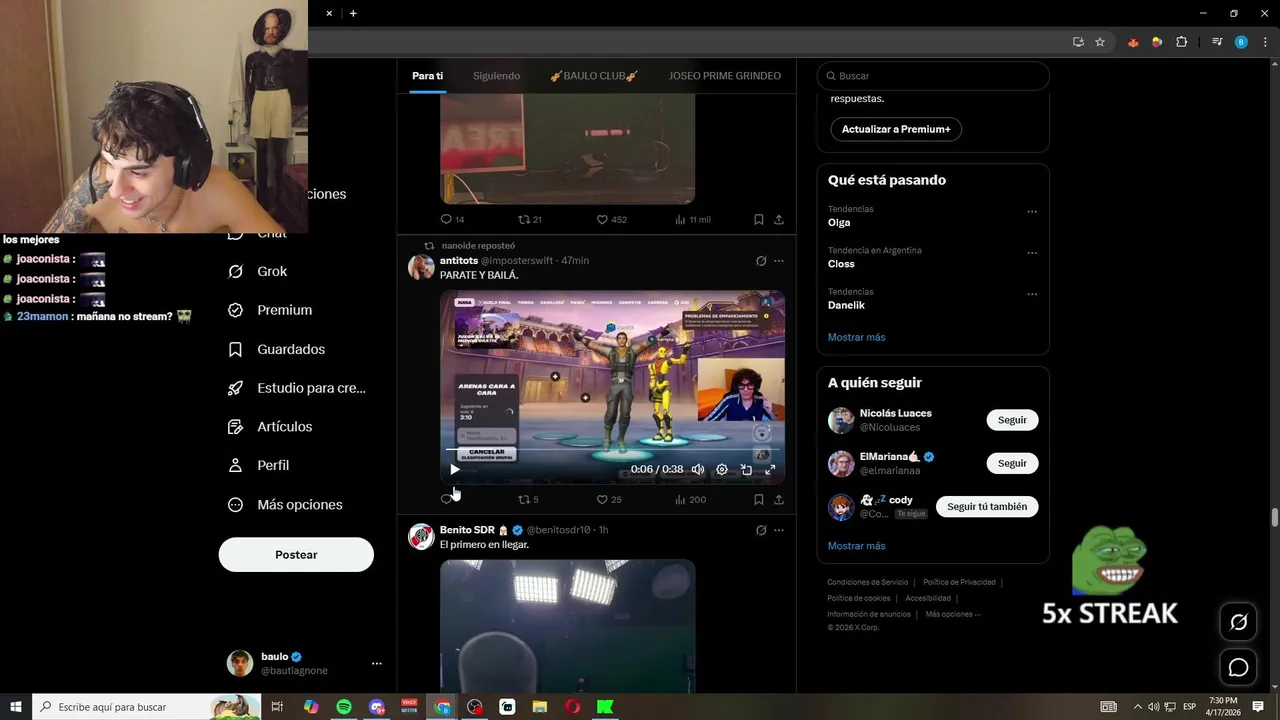Open more options on antitots post

point(779,261)
